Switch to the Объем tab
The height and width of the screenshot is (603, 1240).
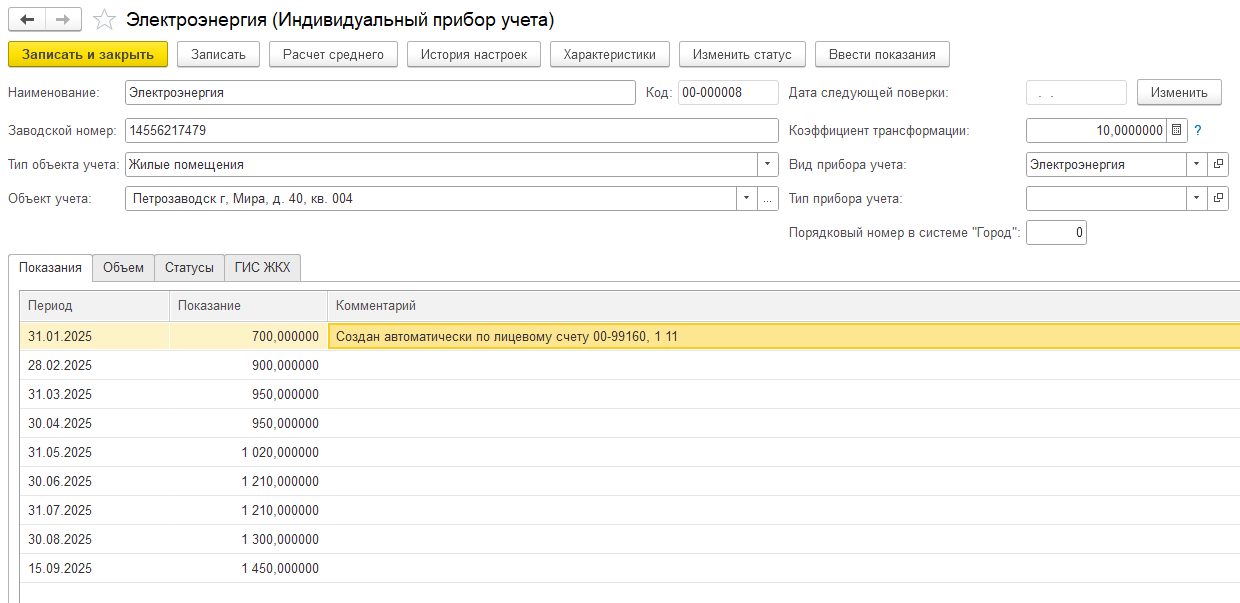coord(123,268)
